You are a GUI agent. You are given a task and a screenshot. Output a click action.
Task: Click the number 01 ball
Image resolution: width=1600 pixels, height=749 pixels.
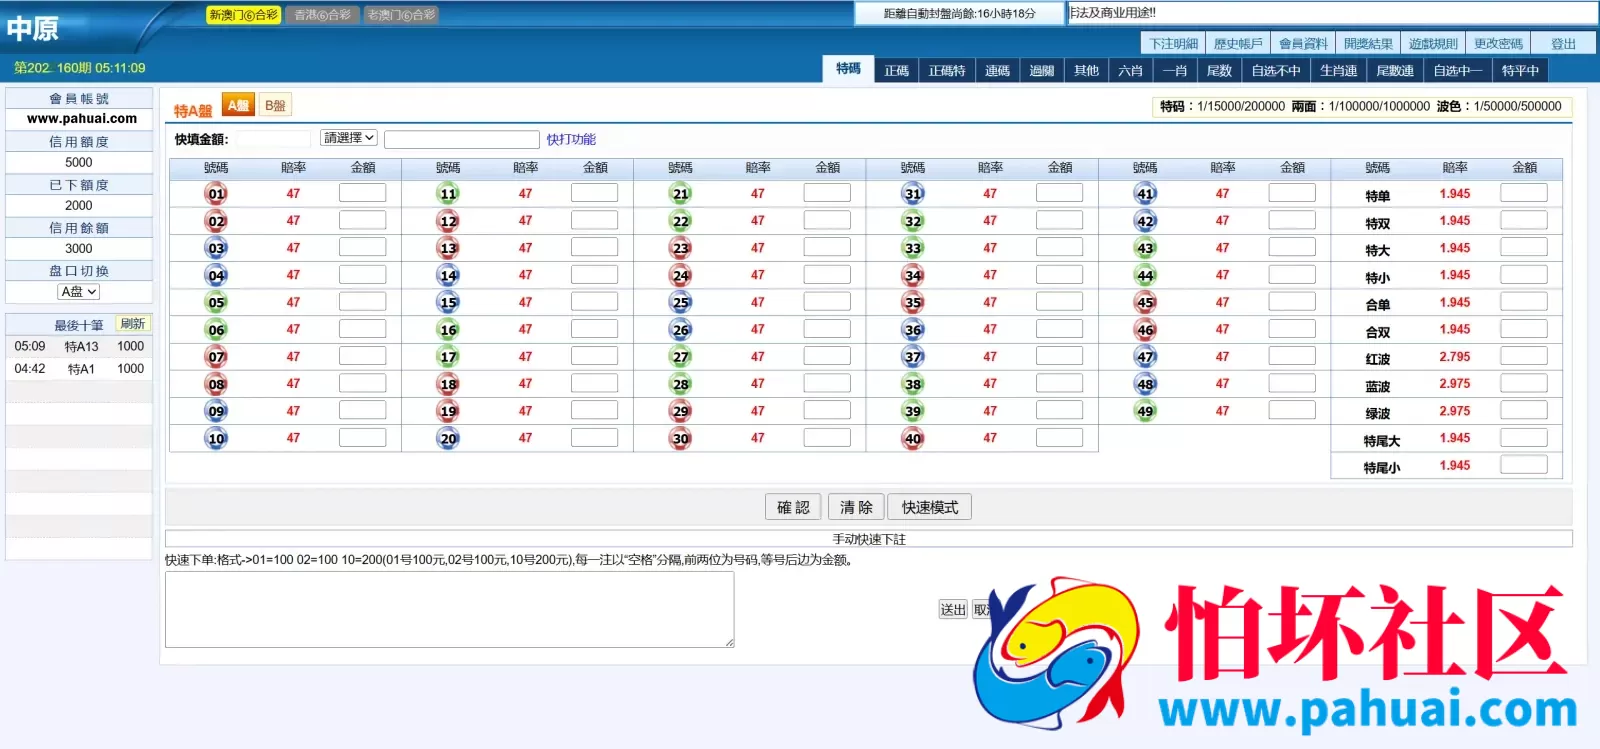click(216, 194)
